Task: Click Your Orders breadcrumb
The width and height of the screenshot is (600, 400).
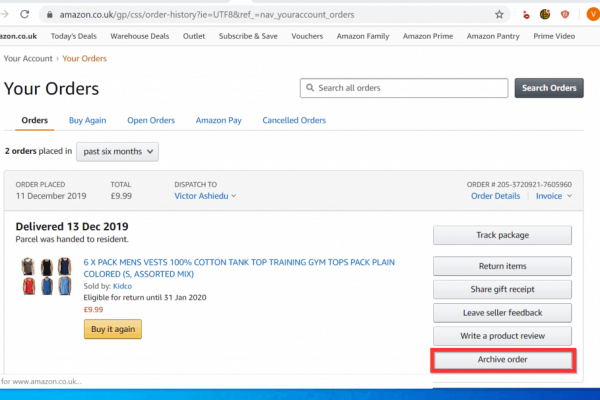Action: pyautogui.click(x=84, y=59)
